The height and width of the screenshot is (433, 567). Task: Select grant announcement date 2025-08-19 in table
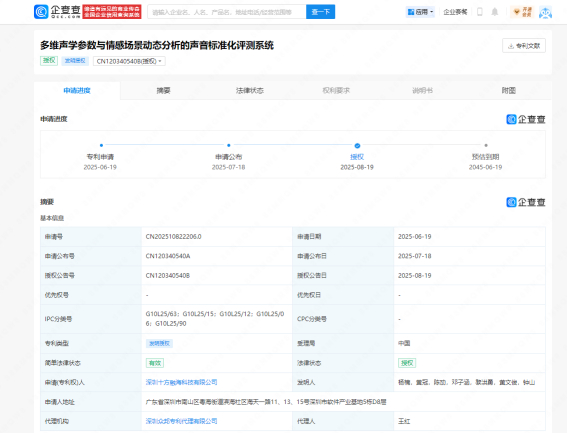pos(415,276)
